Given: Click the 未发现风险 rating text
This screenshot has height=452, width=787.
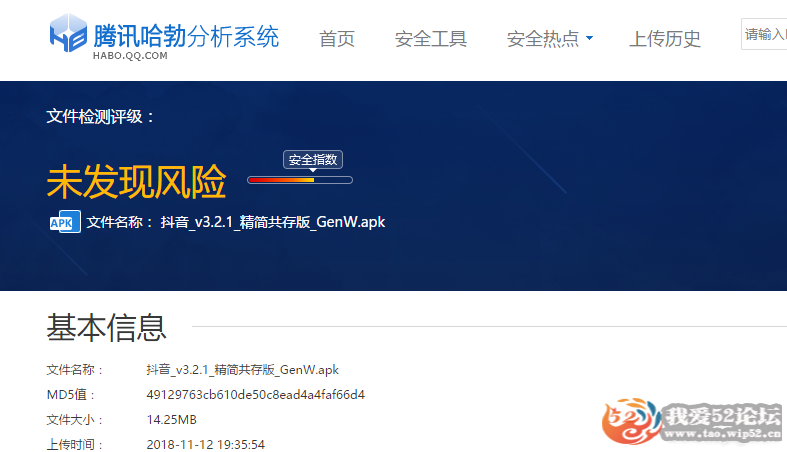Looking at the screenshot, I should click(x=137, y=181).
